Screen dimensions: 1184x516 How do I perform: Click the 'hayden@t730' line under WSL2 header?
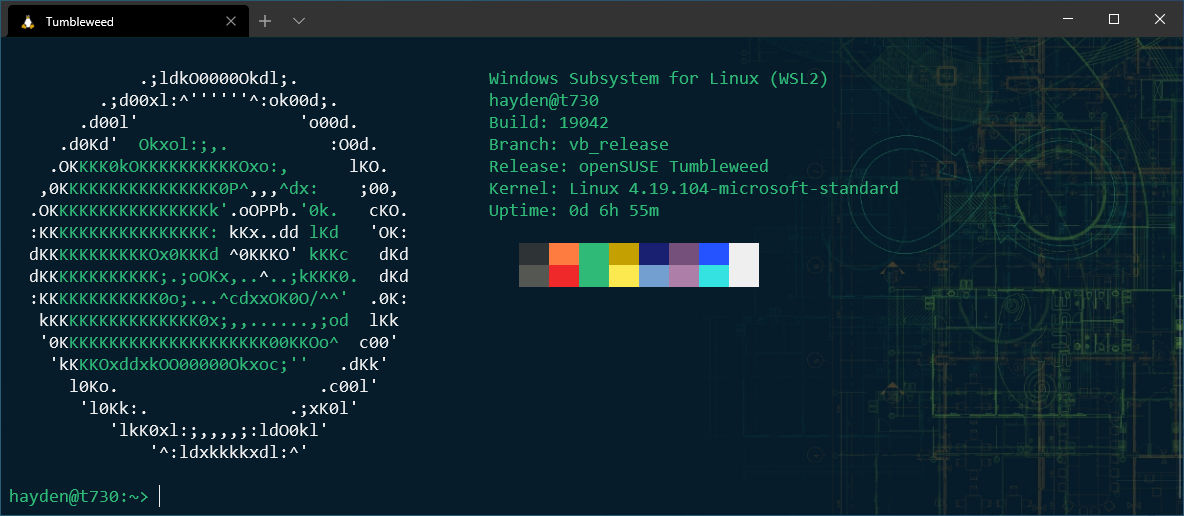coord(544,100)
